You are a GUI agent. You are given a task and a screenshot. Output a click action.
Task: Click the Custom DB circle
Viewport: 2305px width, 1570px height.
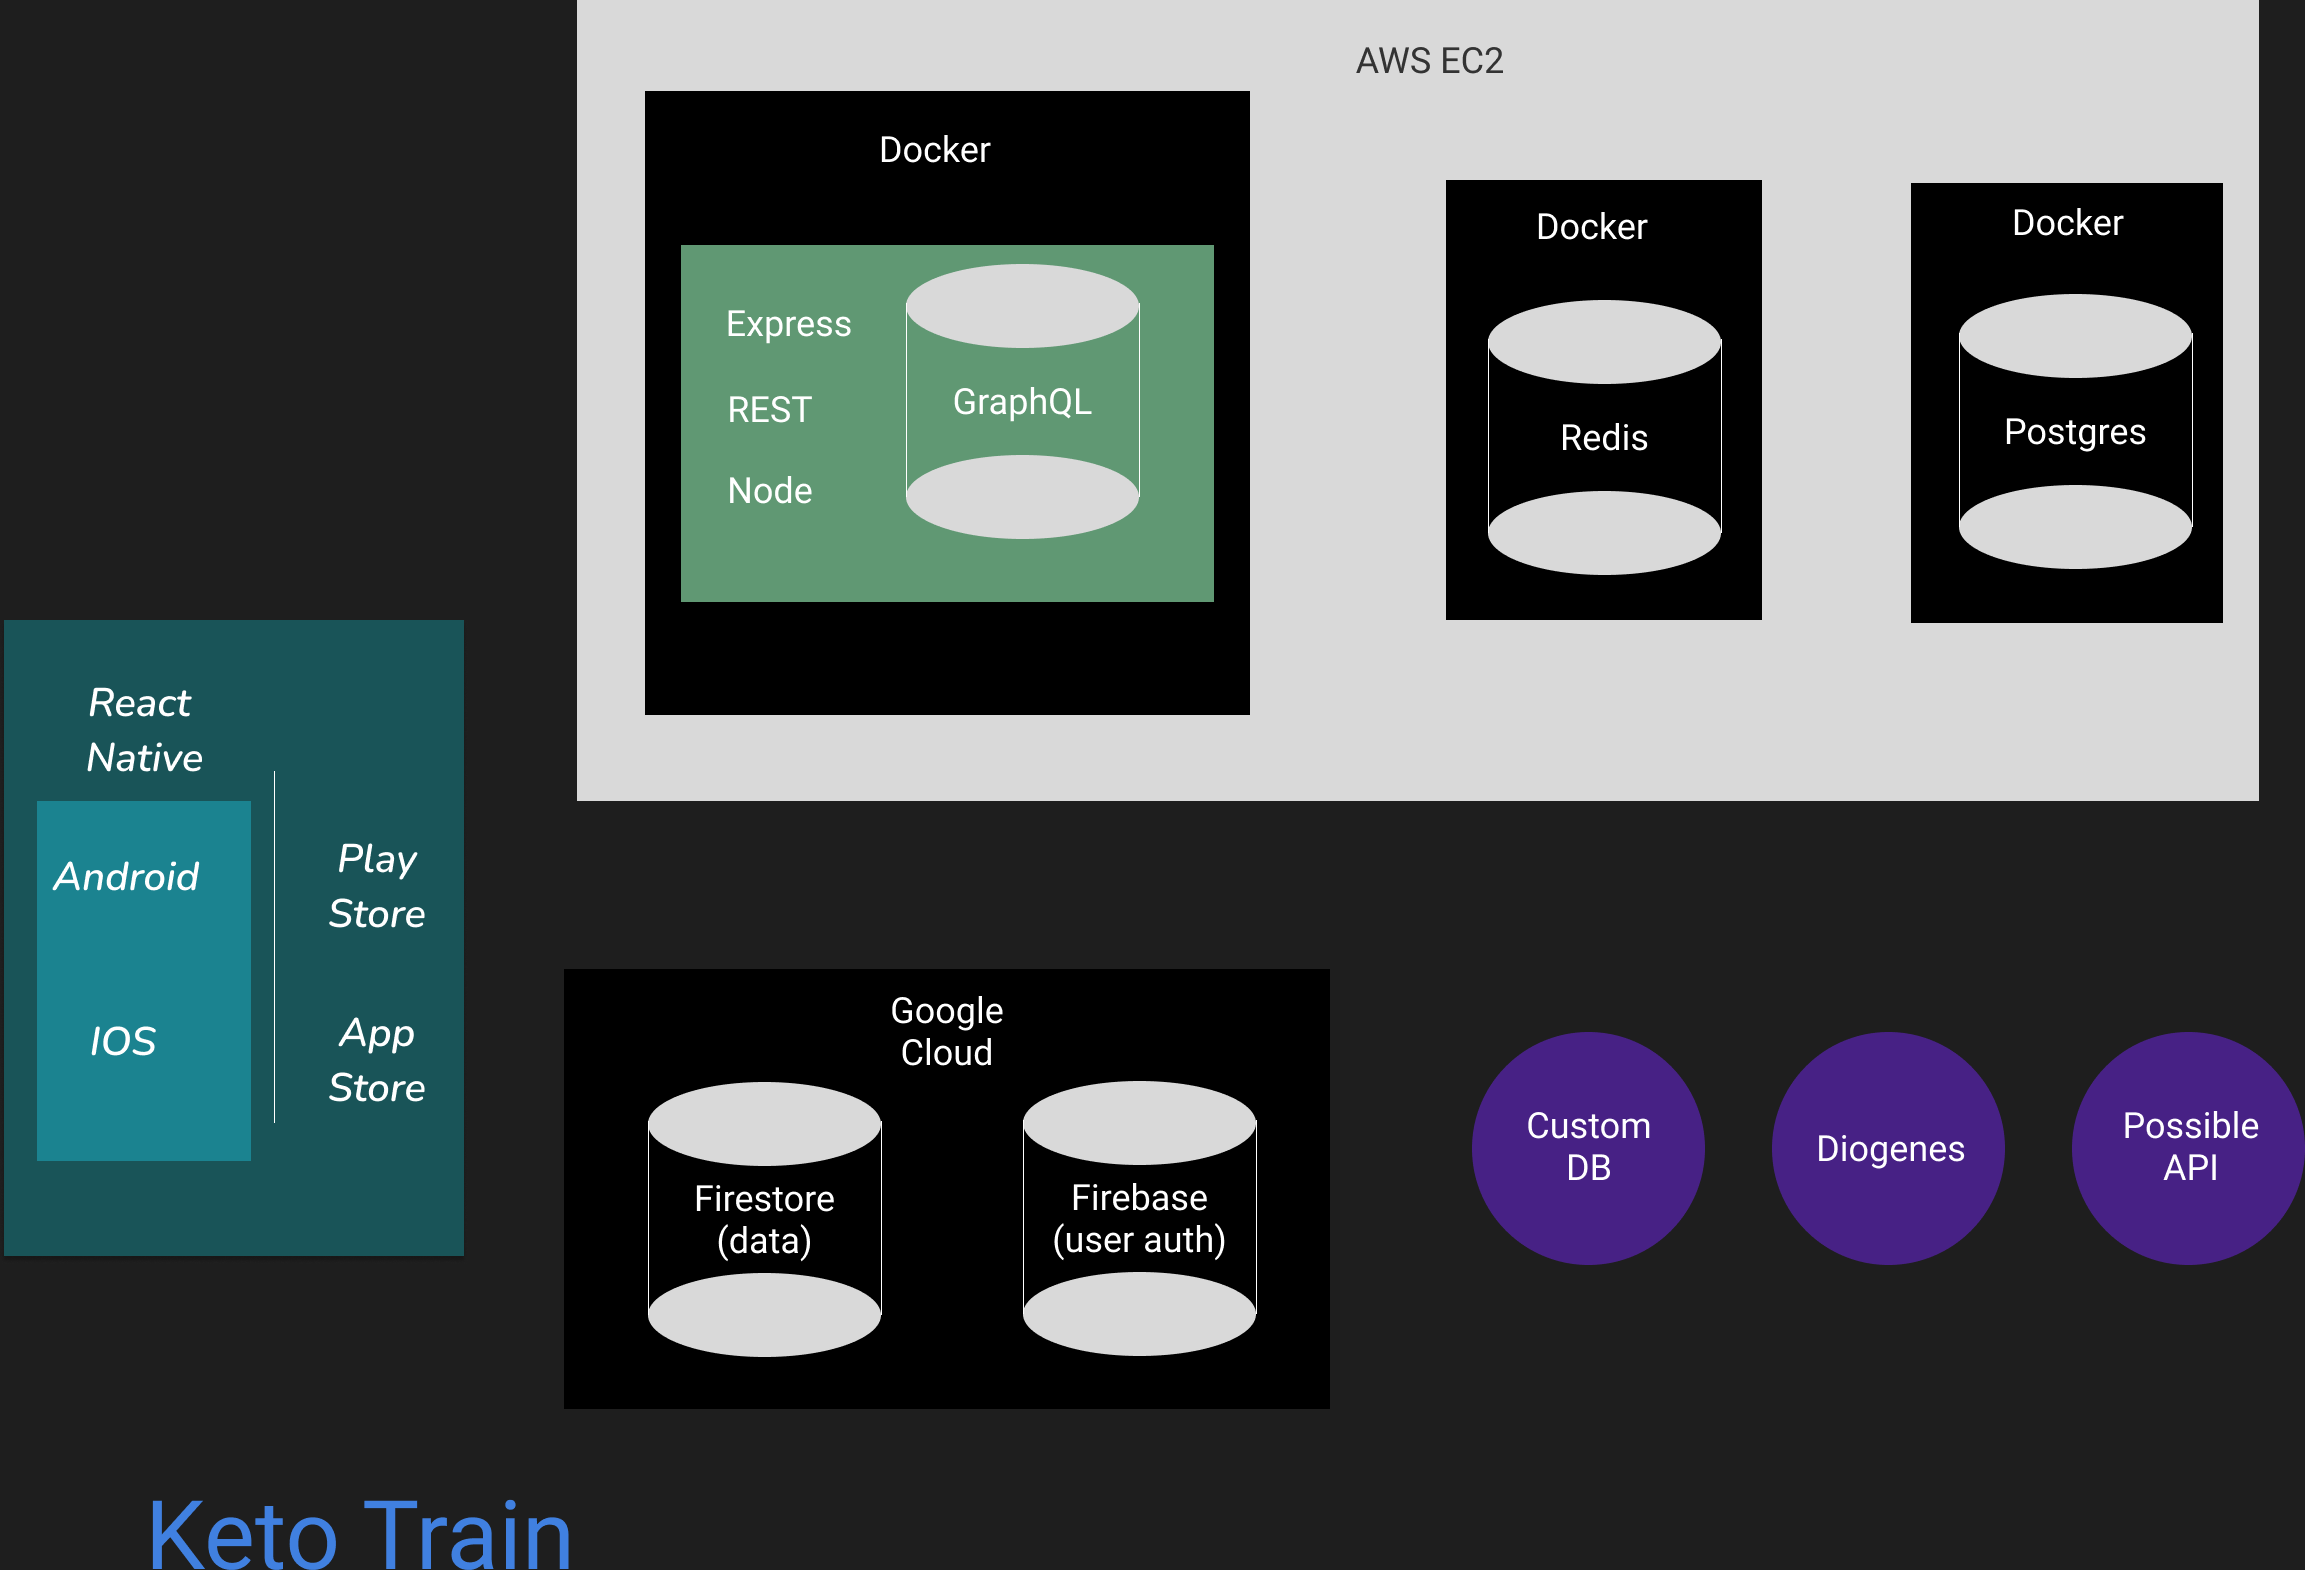(1587, 1147)
